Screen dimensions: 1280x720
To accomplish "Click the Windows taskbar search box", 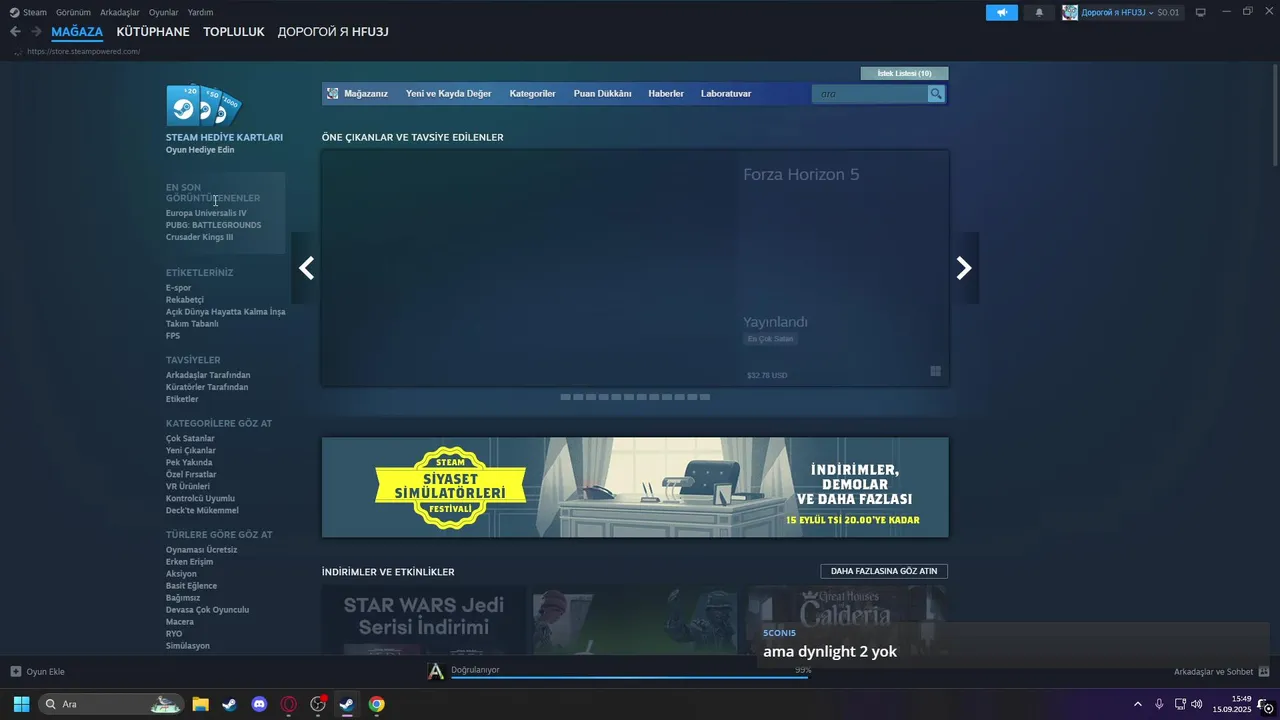I will point(110,704).
